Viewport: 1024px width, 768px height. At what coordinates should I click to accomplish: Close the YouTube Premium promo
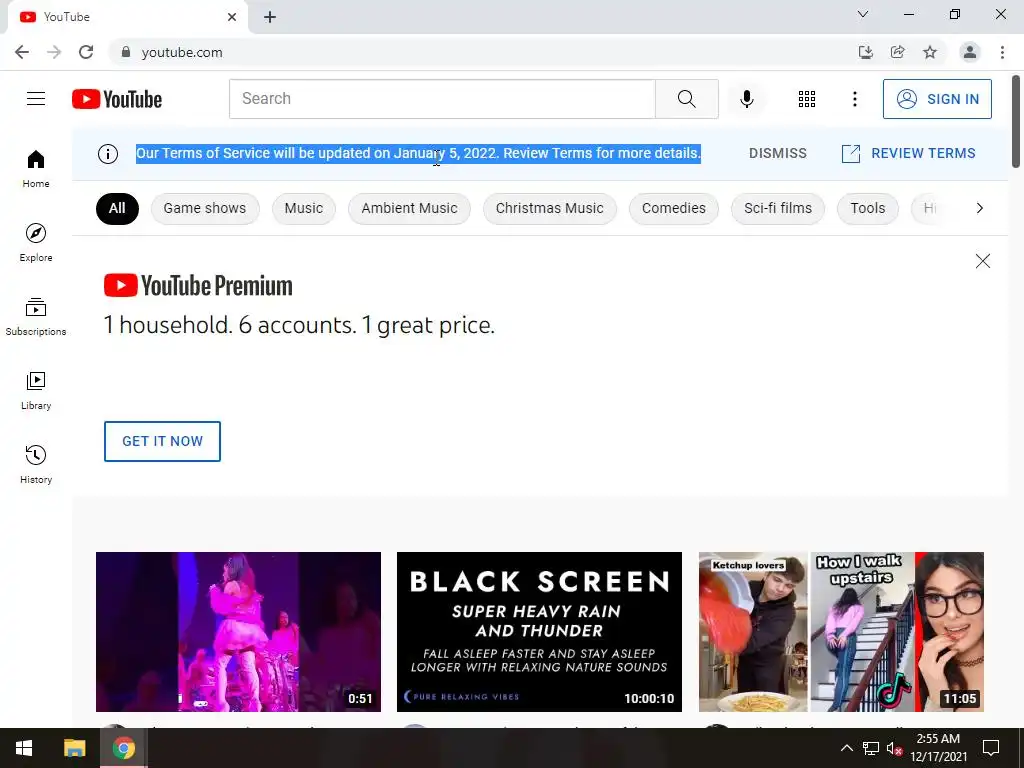982,261
